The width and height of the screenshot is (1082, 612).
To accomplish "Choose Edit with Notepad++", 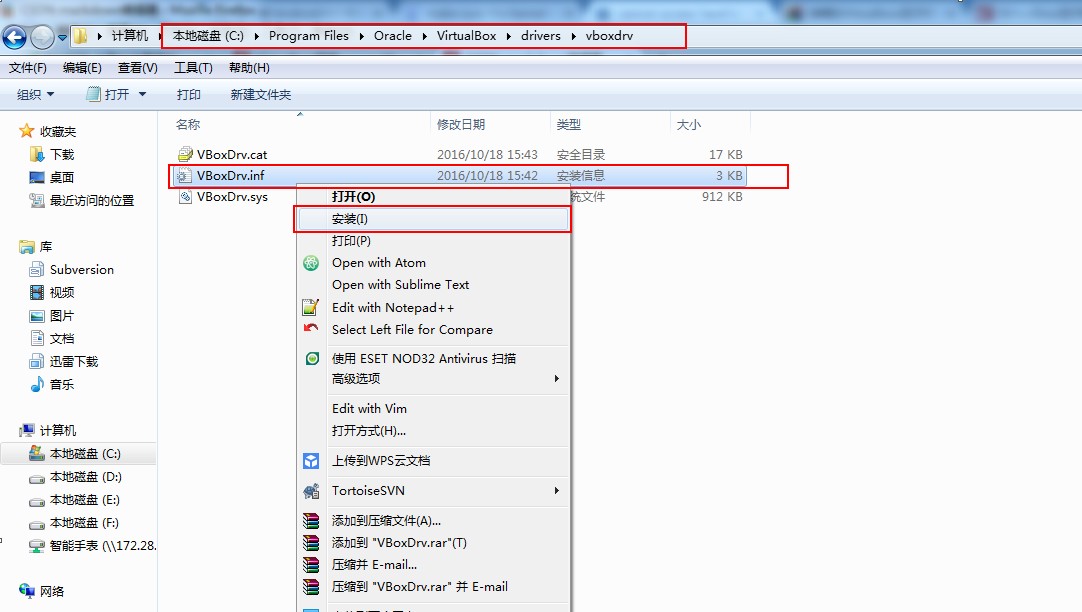I will (x=433, y=308).
